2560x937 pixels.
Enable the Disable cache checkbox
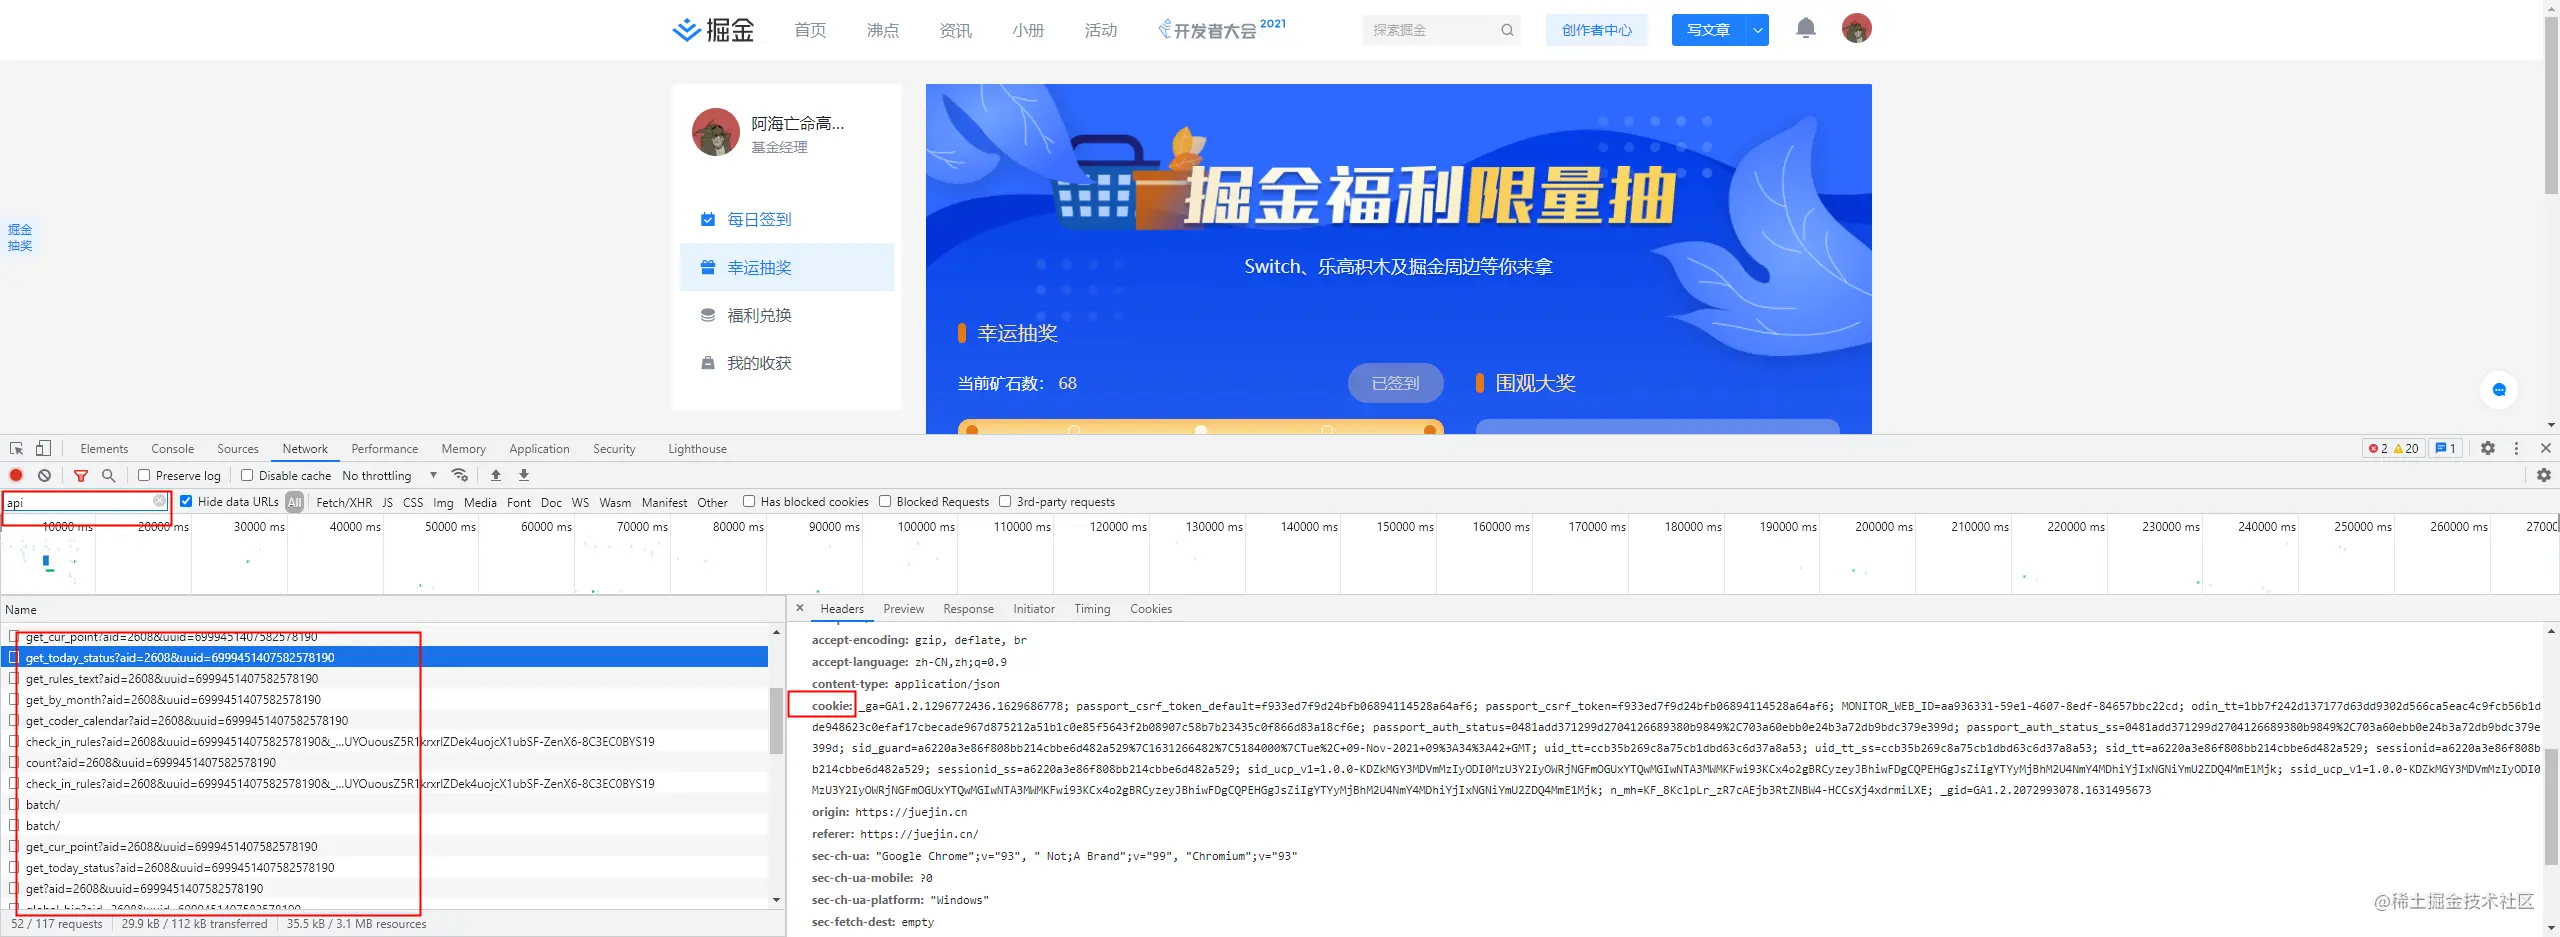[247, 476]
